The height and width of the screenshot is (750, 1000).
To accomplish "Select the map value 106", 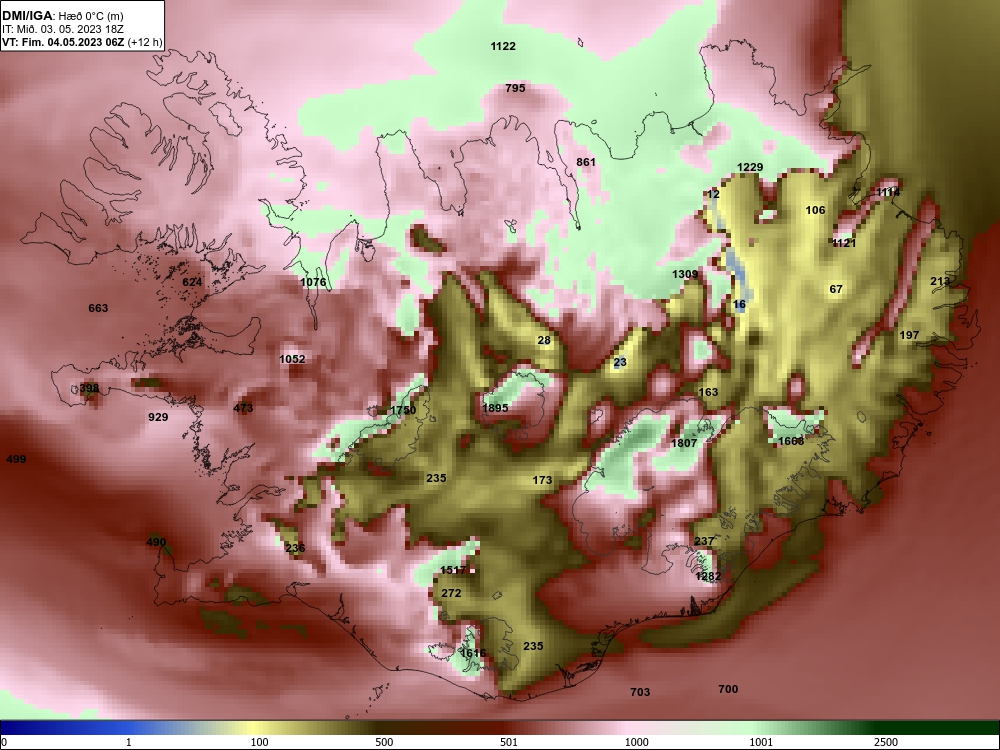I will click(815, 210).
